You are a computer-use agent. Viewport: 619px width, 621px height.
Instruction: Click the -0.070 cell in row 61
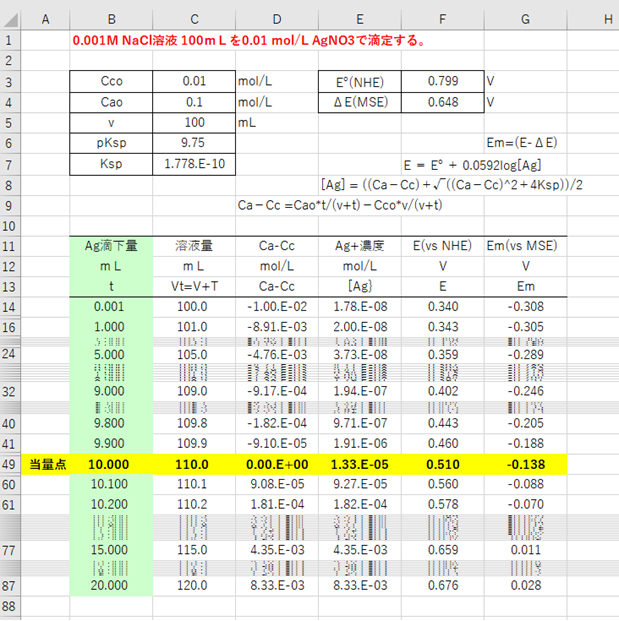(x=525, y=504)
